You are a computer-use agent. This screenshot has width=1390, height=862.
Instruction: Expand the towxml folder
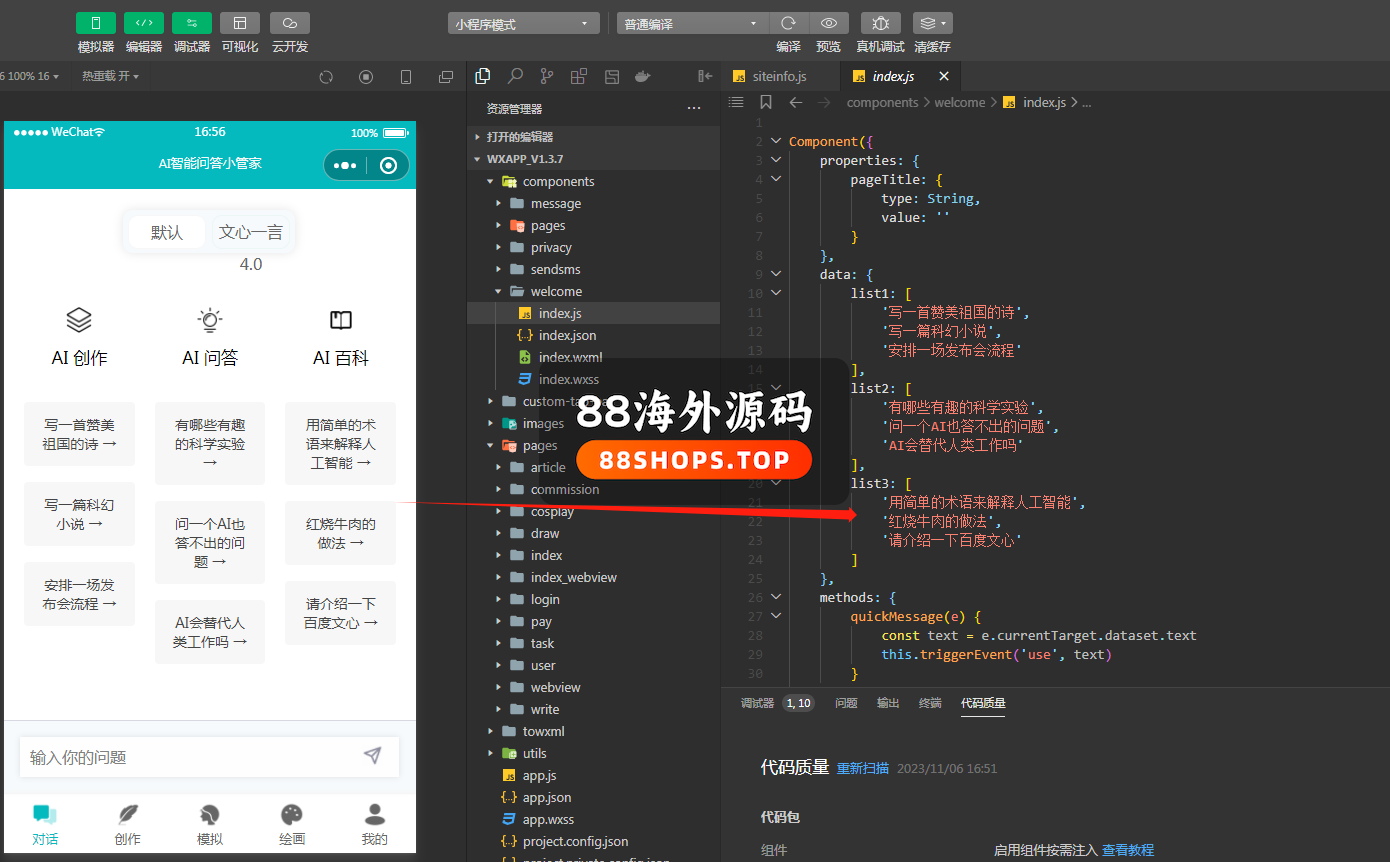543,731
